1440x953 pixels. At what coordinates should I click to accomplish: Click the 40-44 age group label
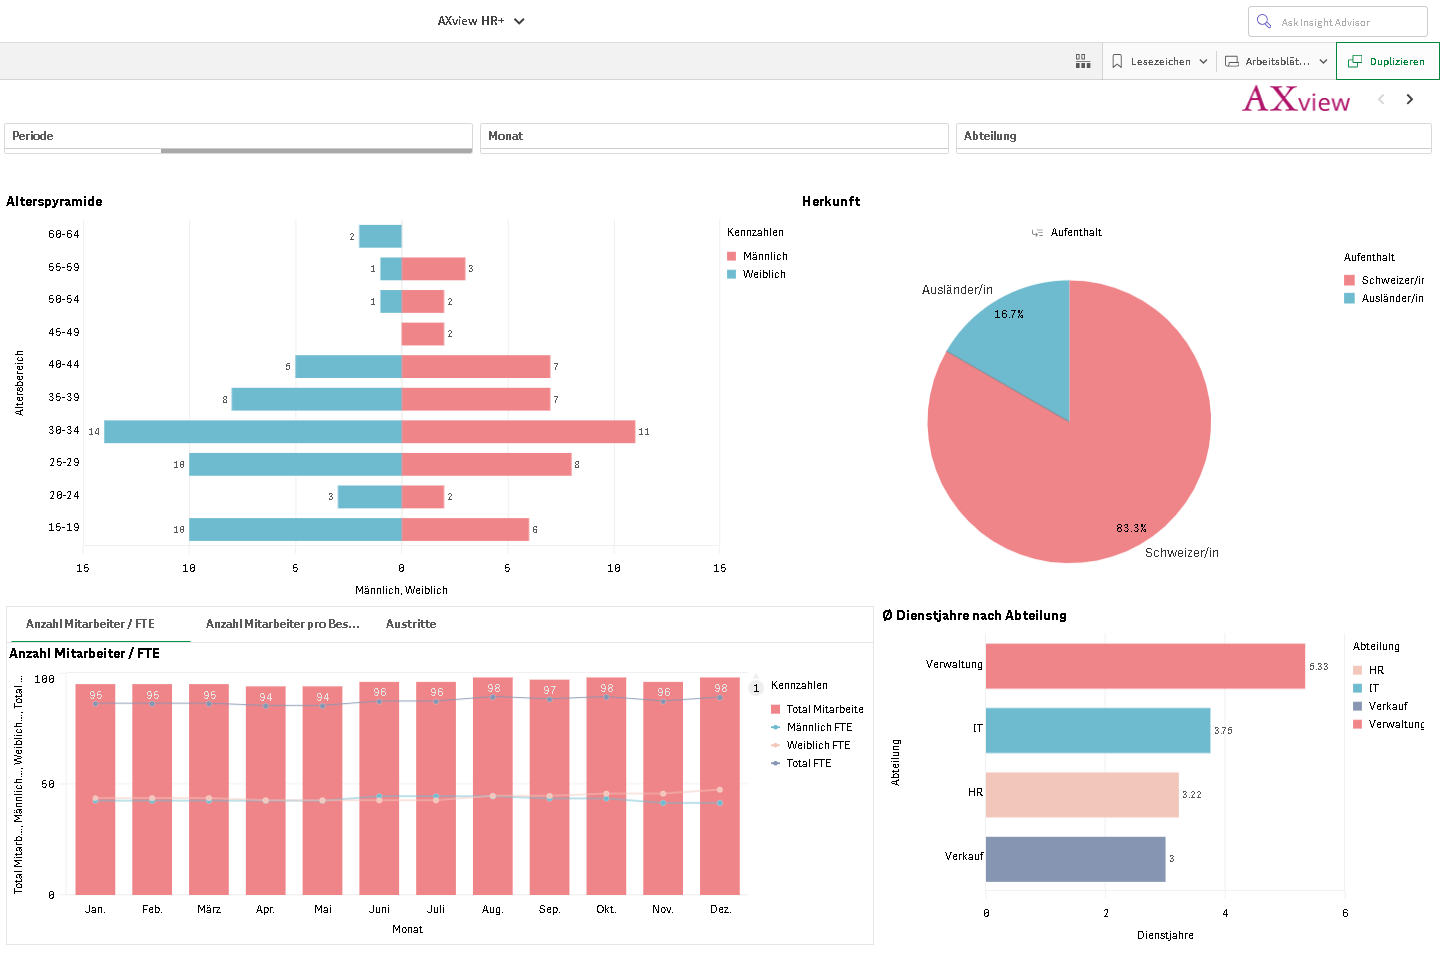(64, 365)
